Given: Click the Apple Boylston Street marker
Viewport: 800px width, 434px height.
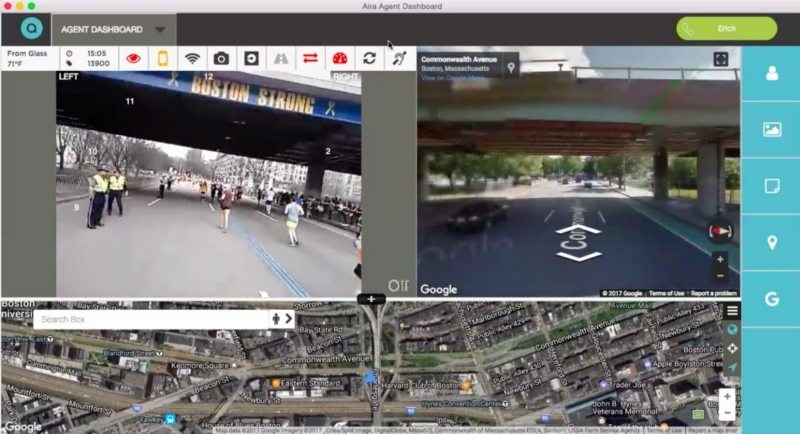Looking at the screenshot, I should 647,364.
